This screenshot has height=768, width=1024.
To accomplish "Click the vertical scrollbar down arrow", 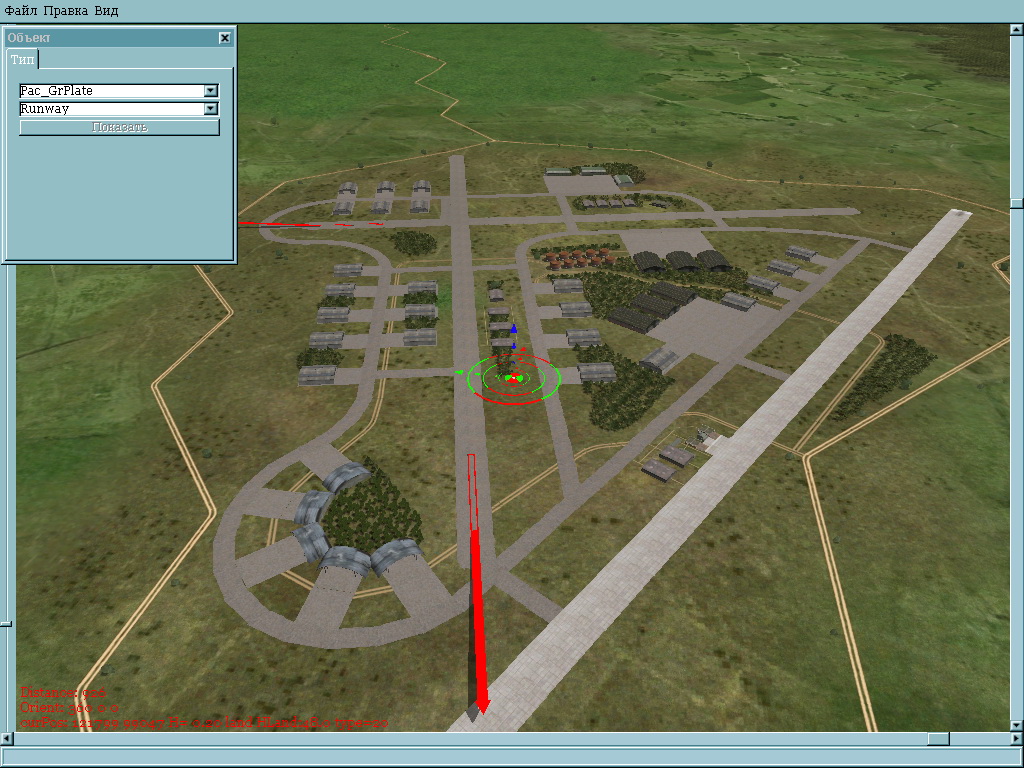I will 1017,725.
